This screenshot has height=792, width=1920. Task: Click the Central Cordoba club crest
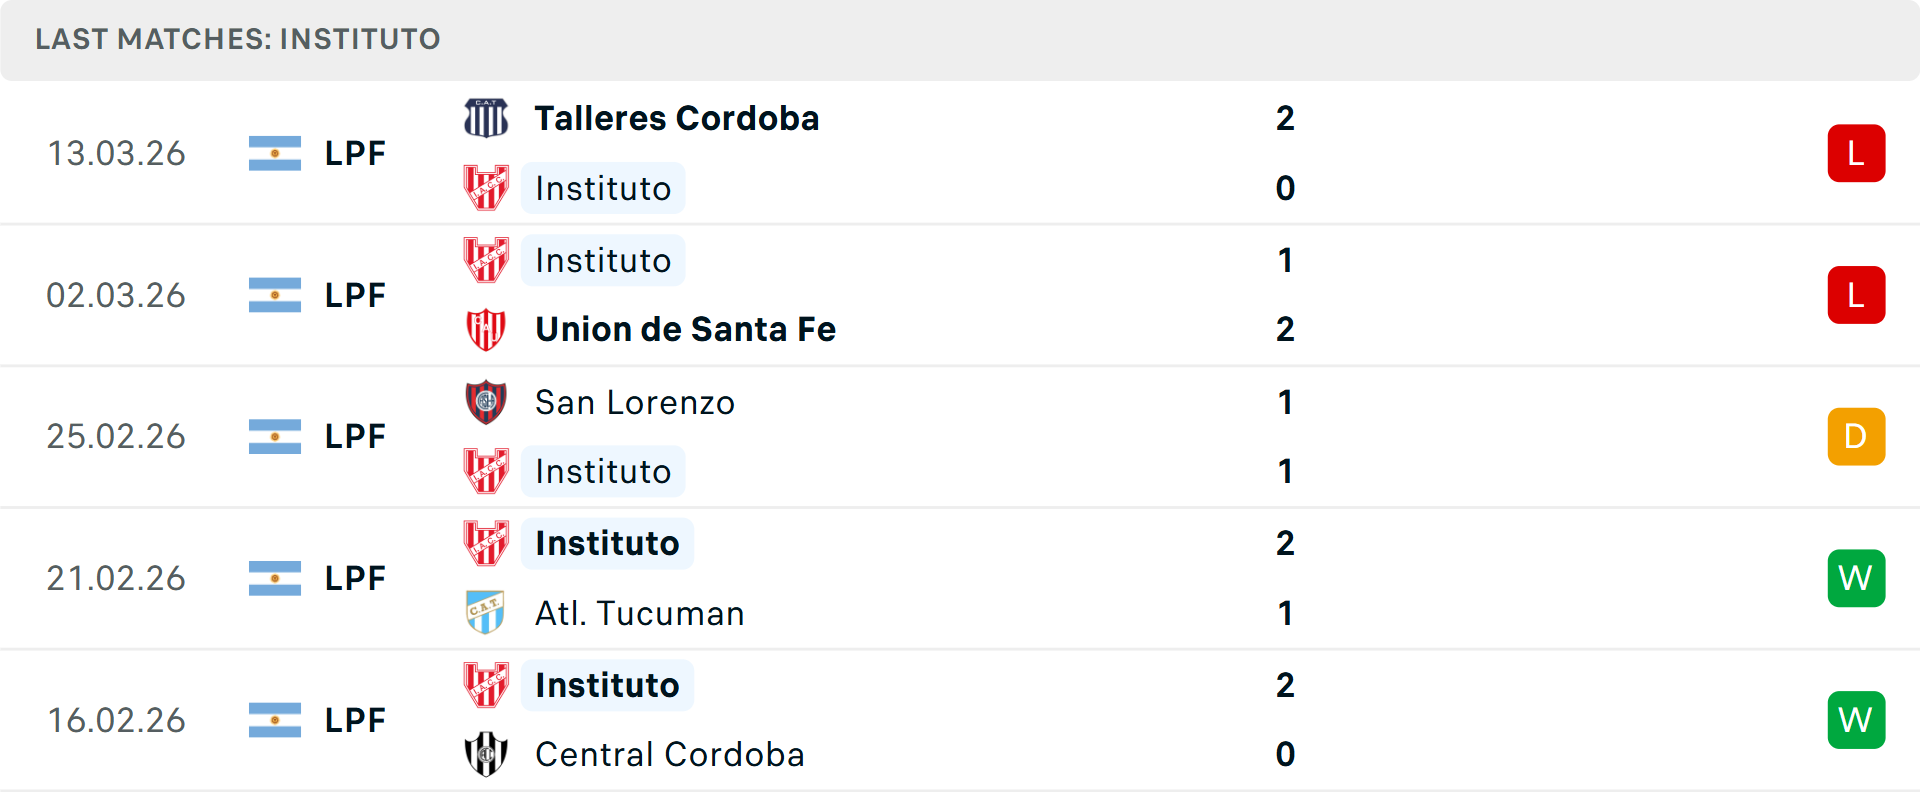click(x=486, y=754)
